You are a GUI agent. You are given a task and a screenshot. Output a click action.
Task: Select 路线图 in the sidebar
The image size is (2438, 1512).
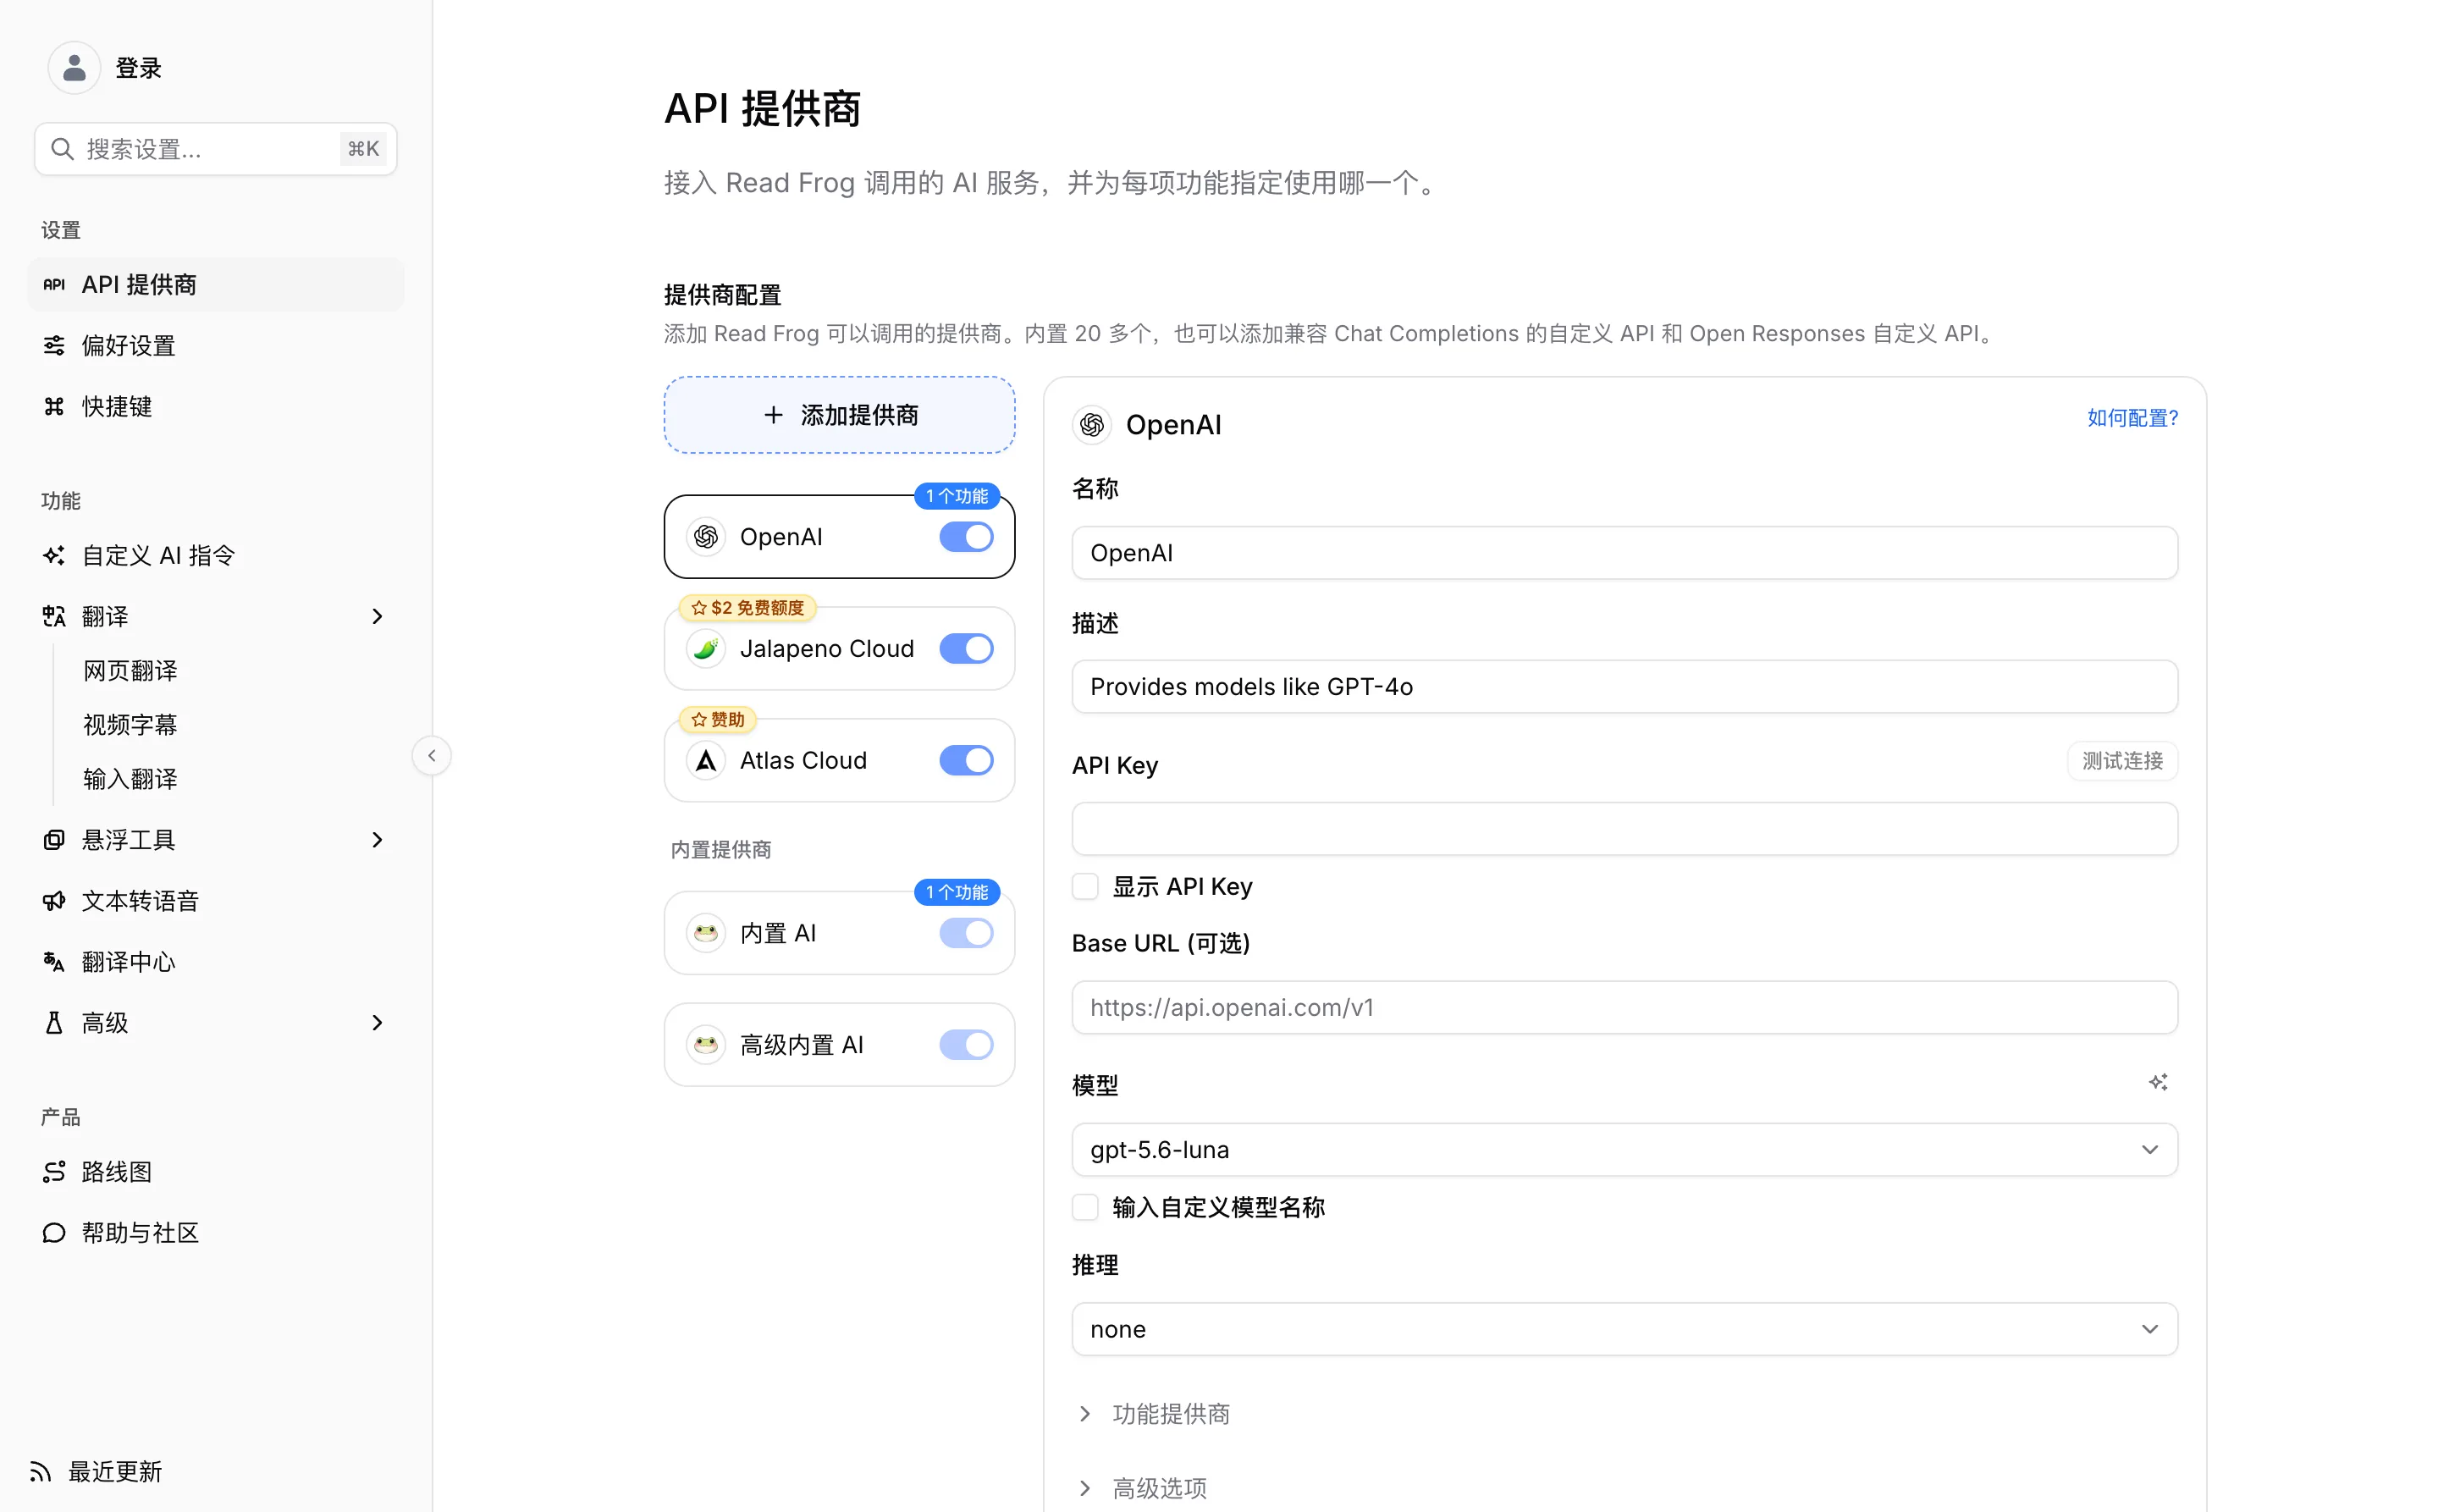216,1172
